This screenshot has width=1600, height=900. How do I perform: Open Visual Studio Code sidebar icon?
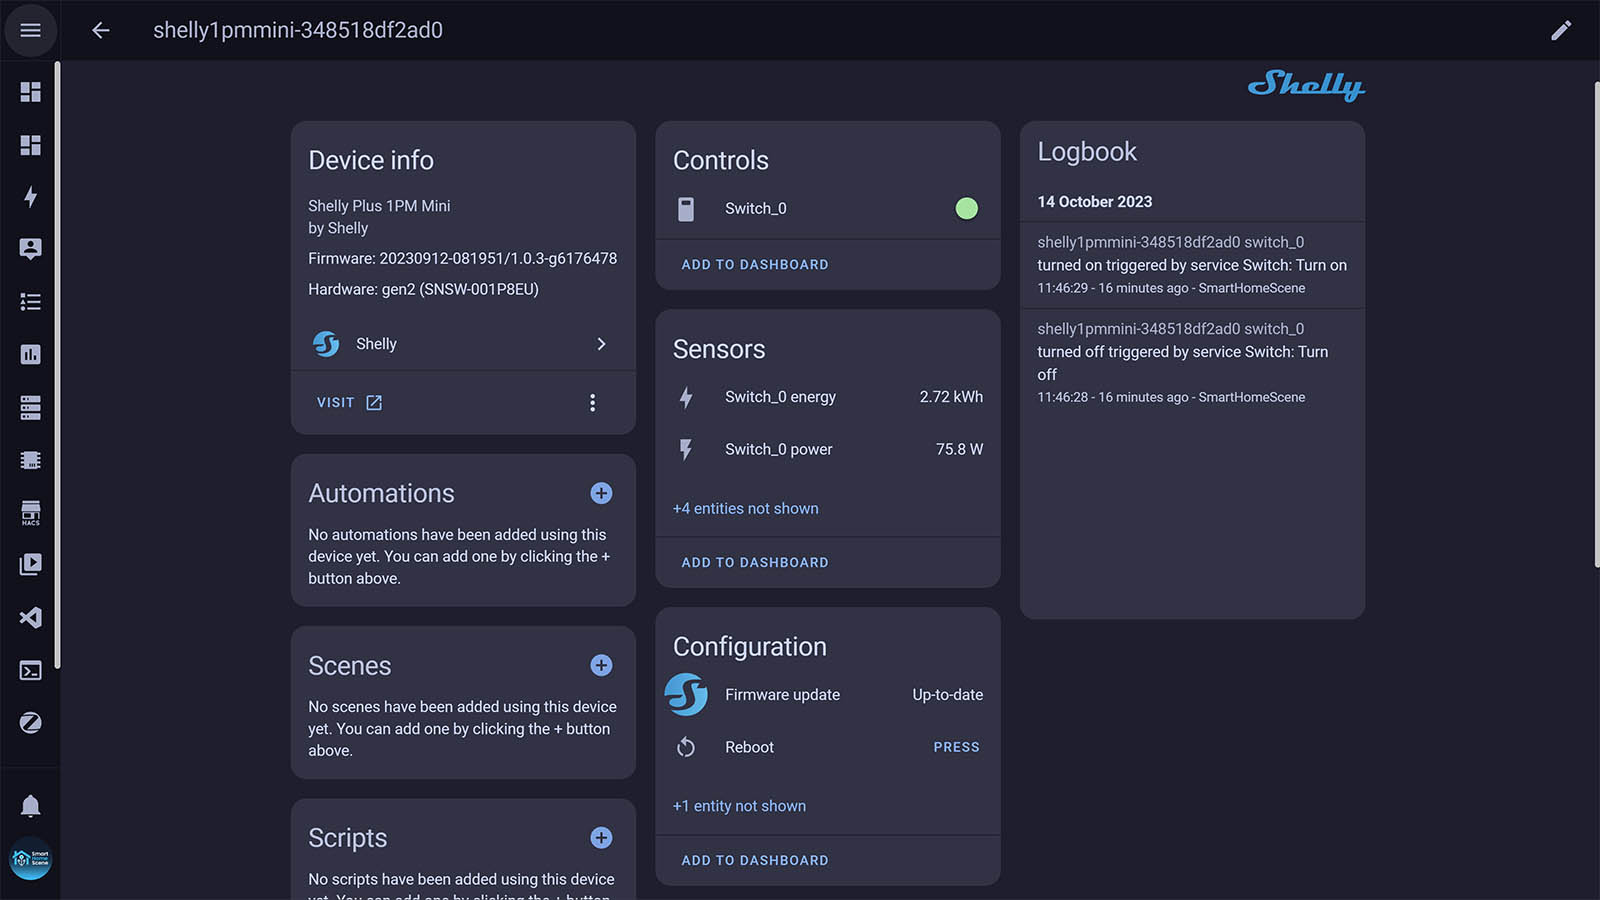(30, 618)
